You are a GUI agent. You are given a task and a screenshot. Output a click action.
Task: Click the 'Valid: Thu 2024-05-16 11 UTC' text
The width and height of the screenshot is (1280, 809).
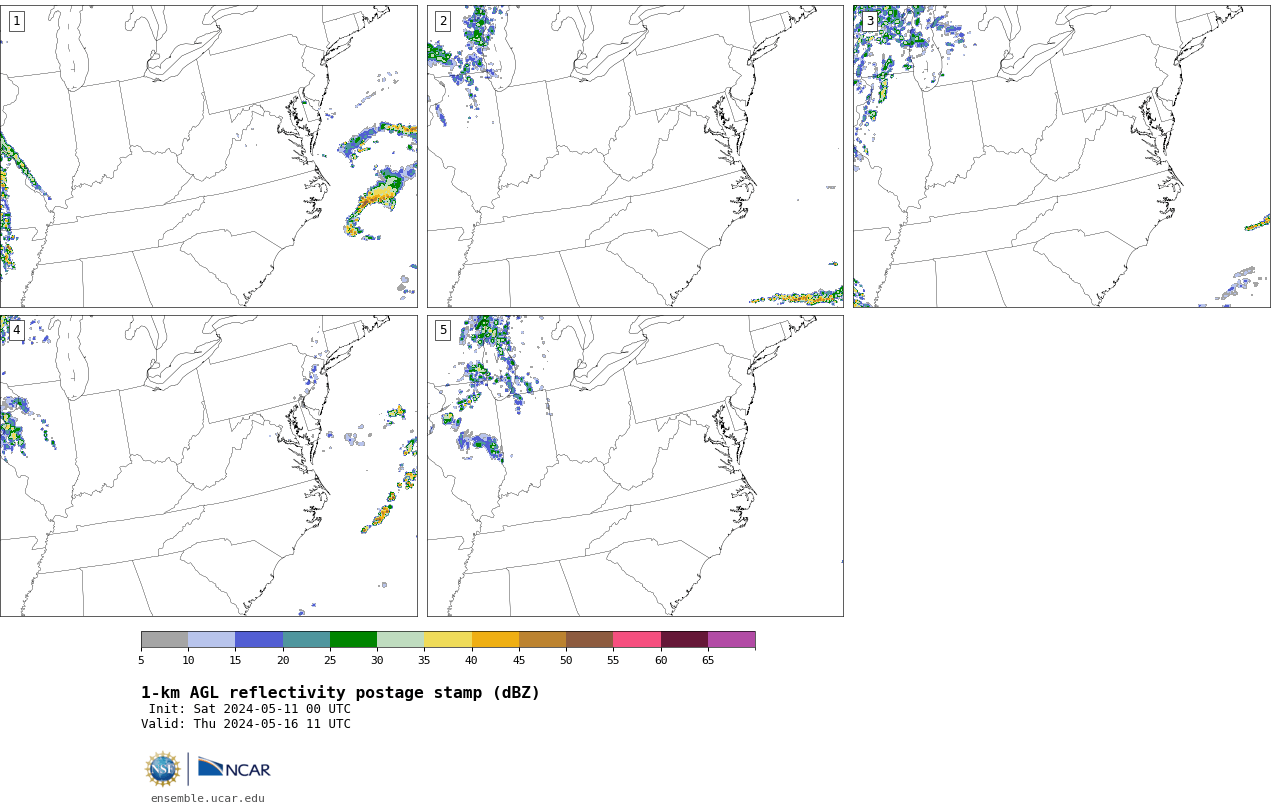(246, 724)
